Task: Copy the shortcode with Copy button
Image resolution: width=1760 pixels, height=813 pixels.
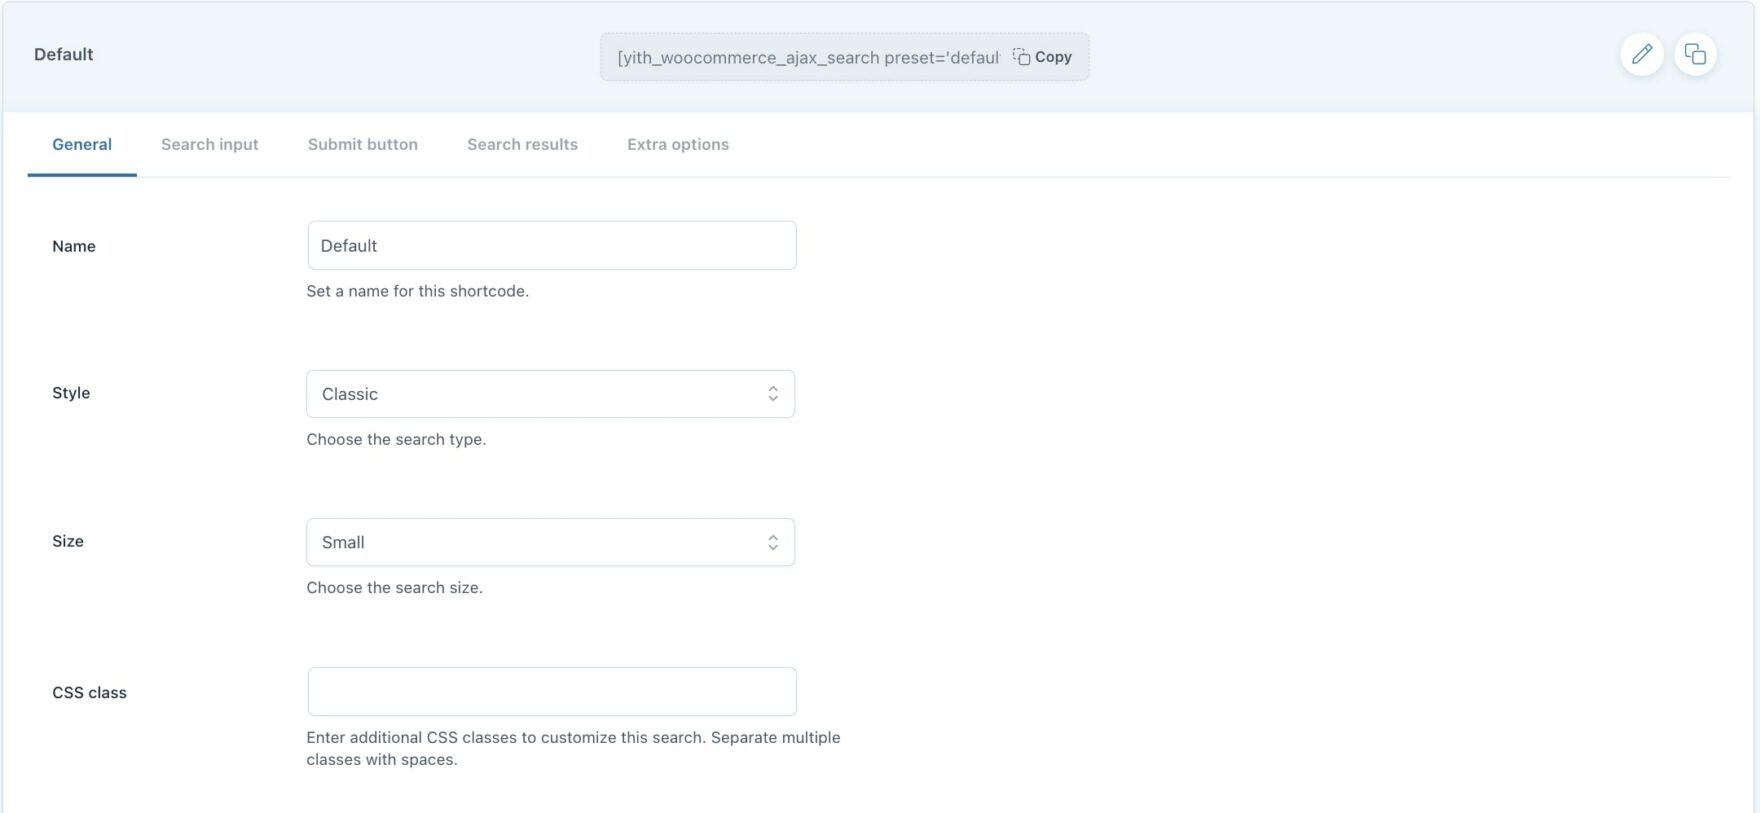Action: tap(1042, 57)
